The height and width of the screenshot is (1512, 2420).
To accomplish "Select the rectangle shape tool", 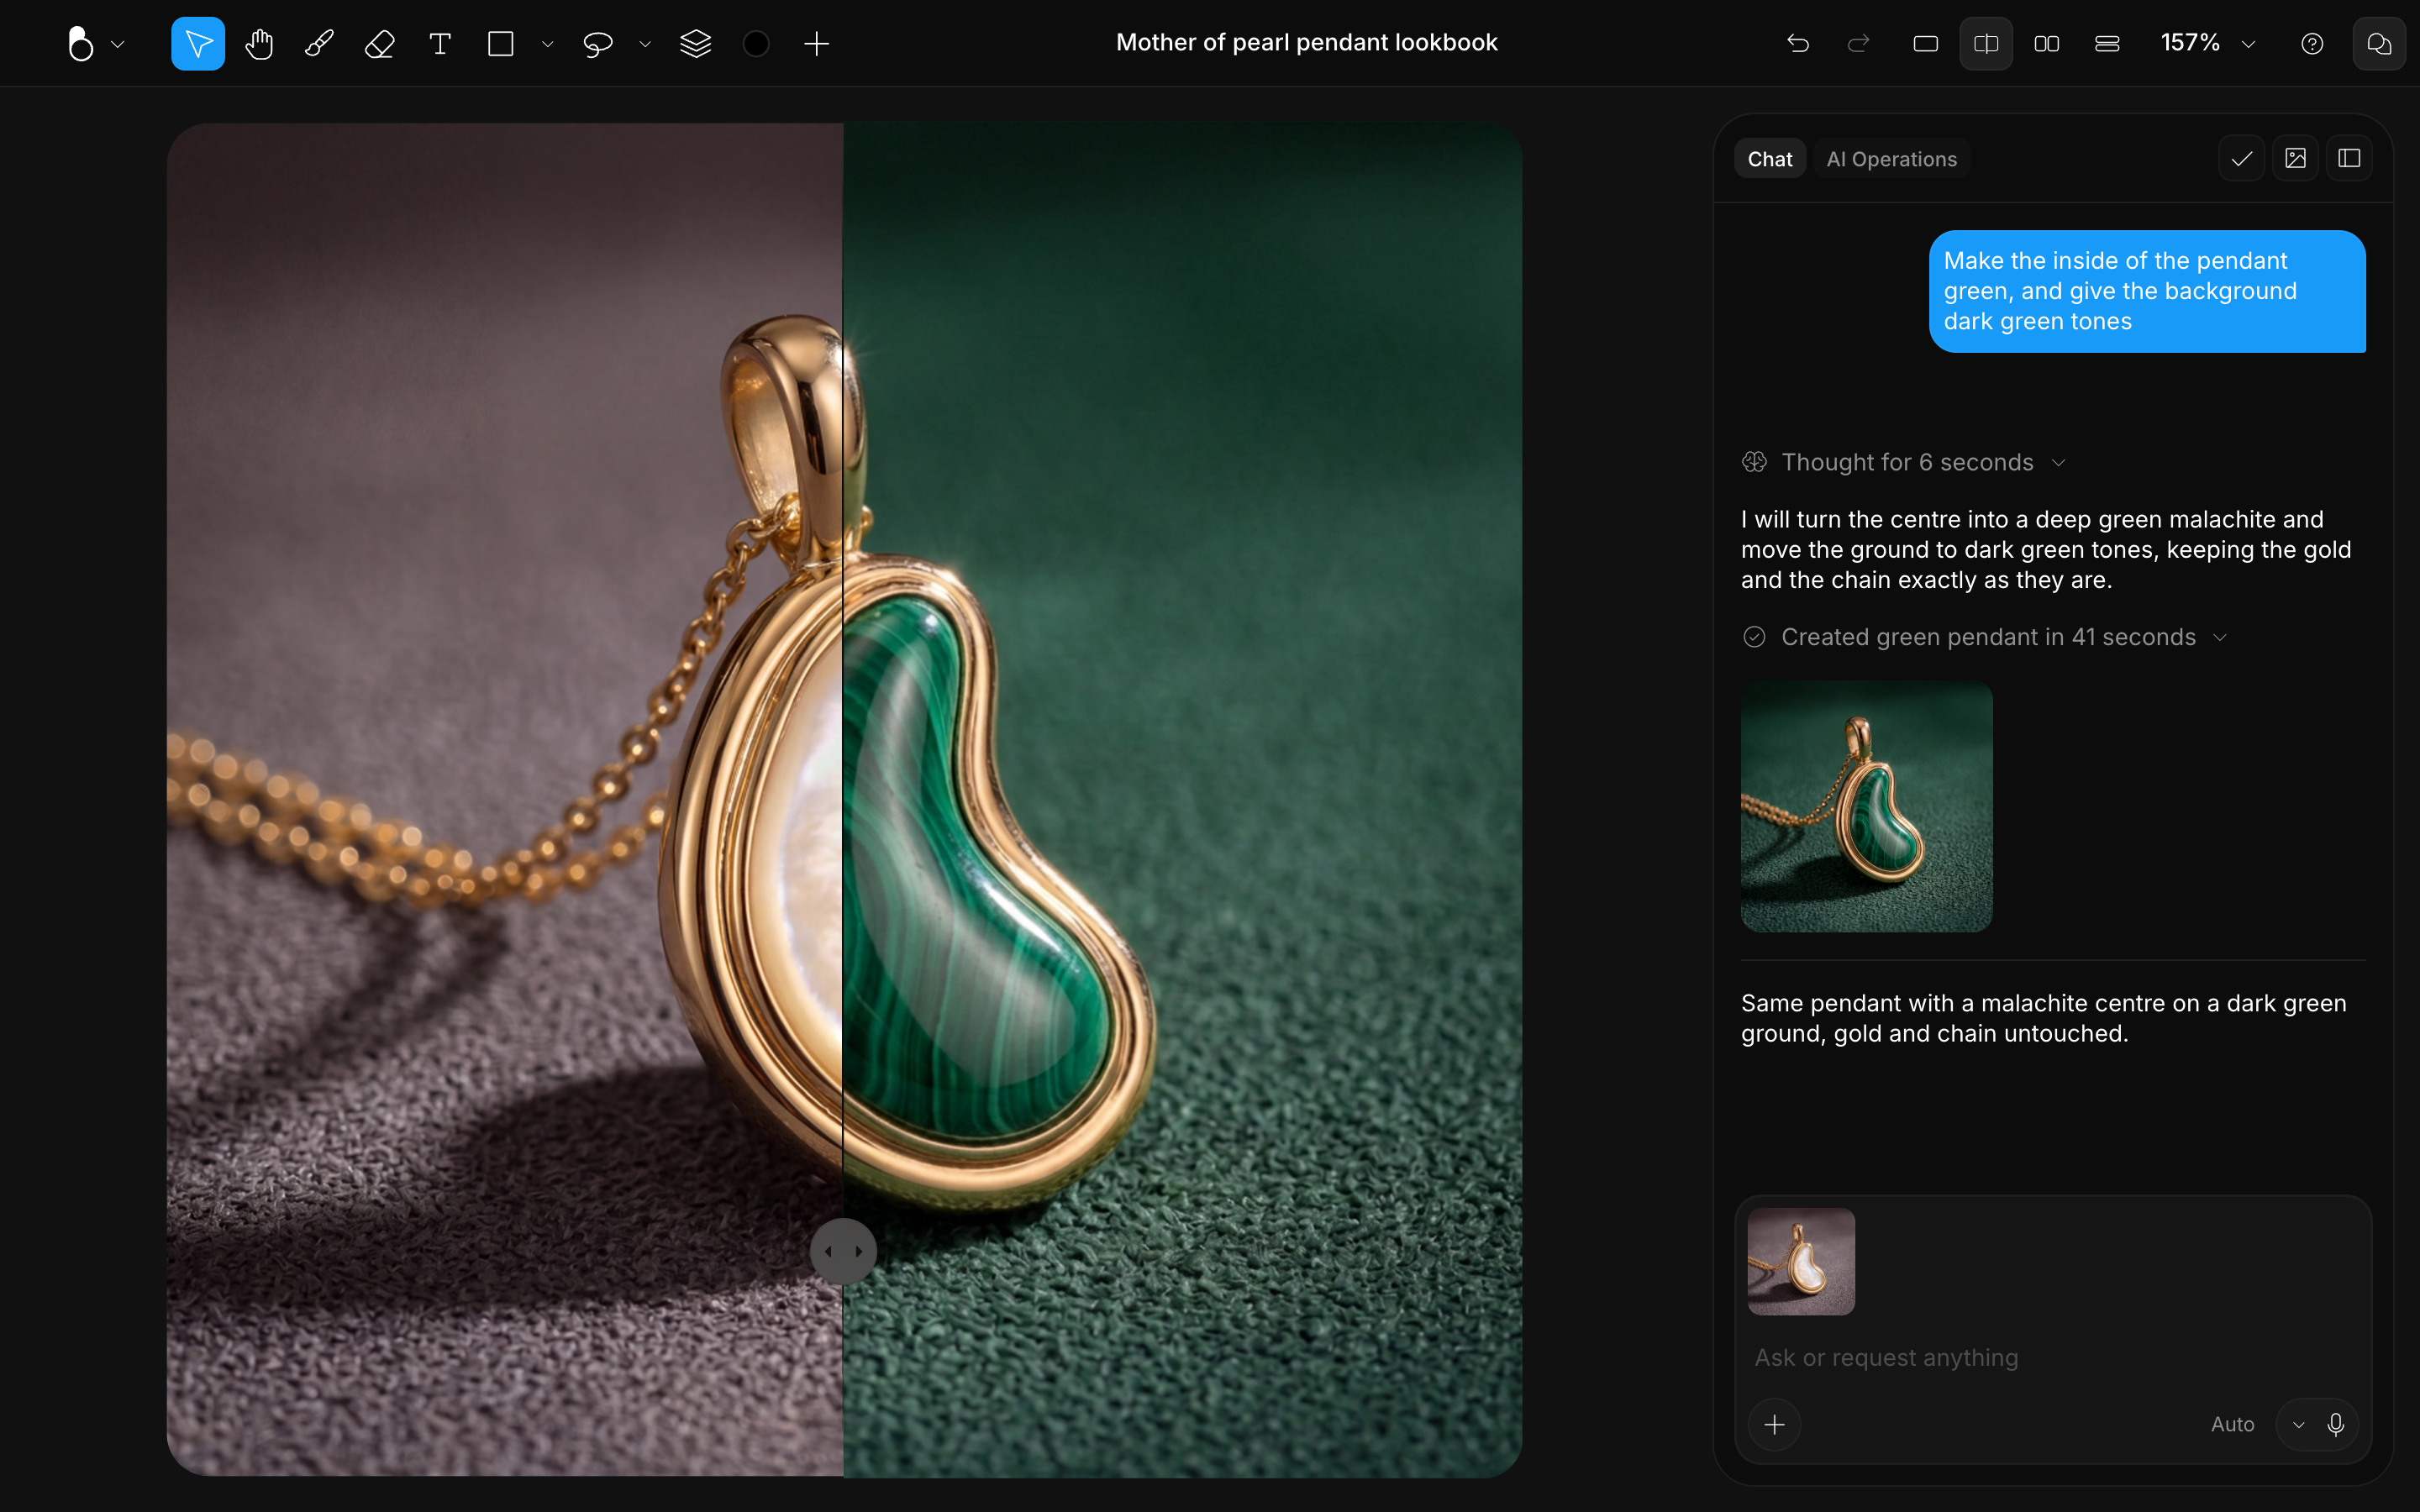I will [x=500, y=43].
